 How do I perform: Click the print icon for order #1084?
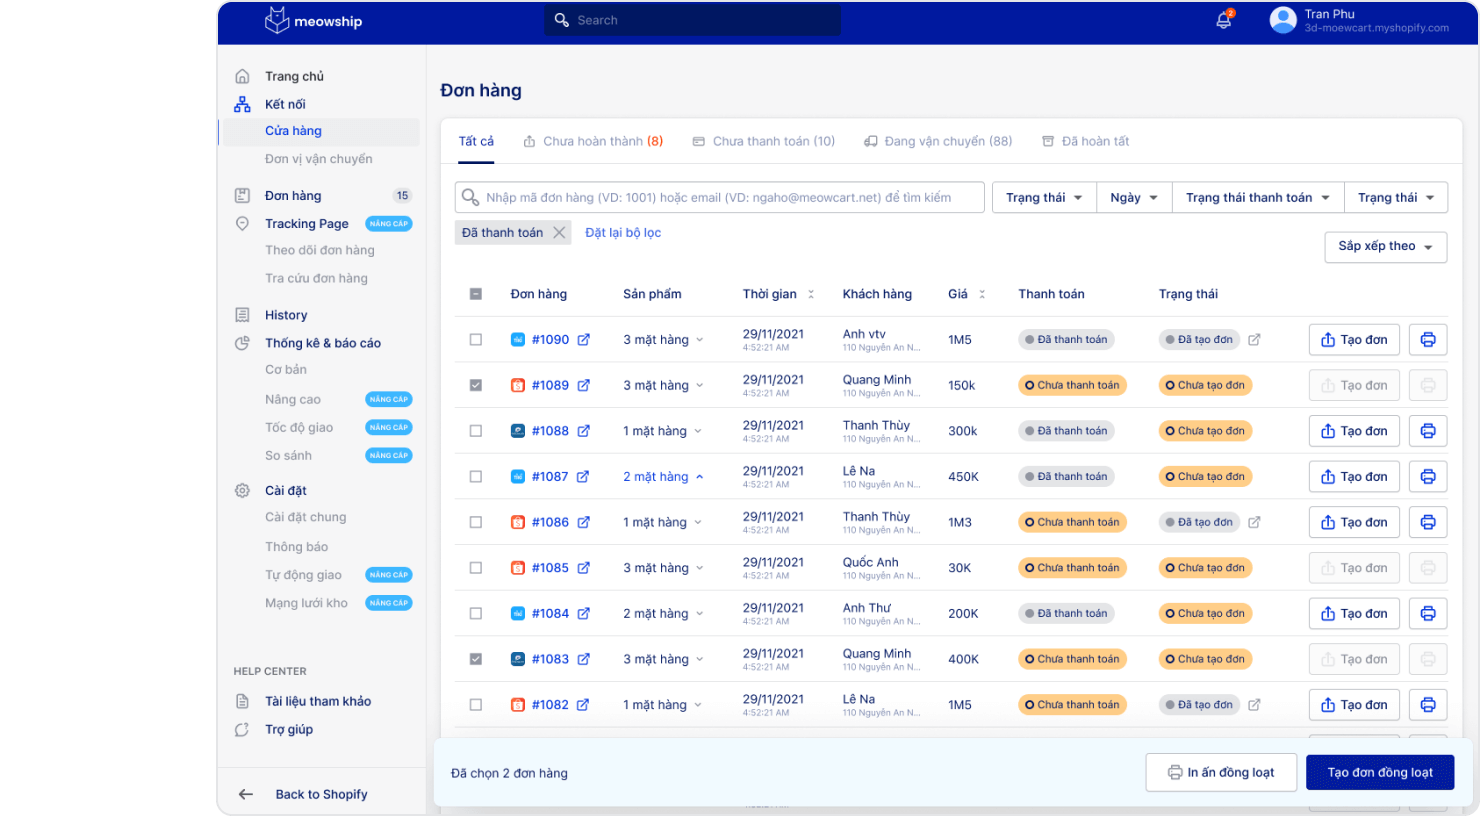coord(1427,614)
